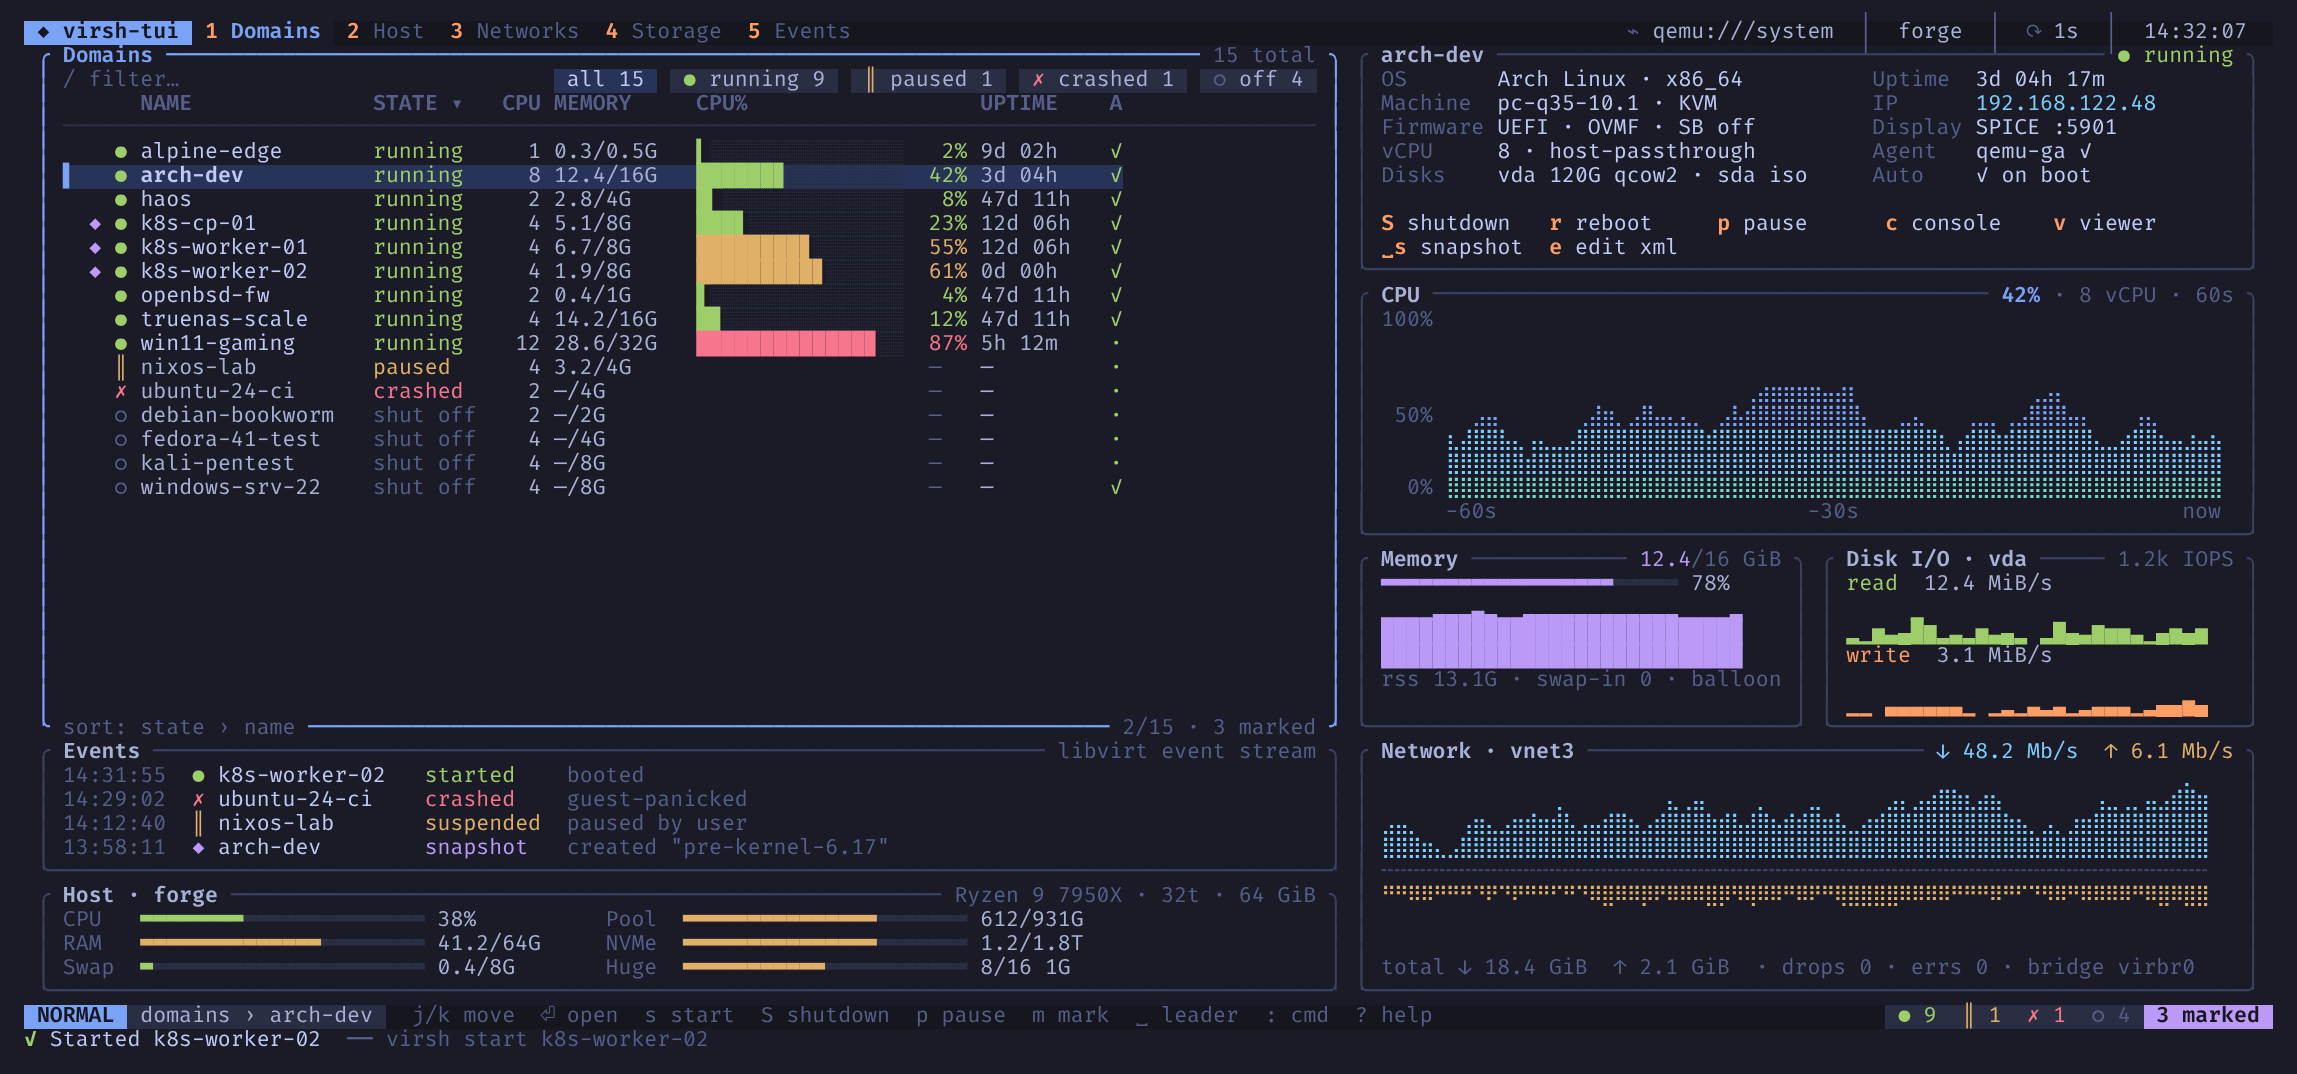
Task: Click the '3 marked' status bar badge
Action: click(2208, 1015)
